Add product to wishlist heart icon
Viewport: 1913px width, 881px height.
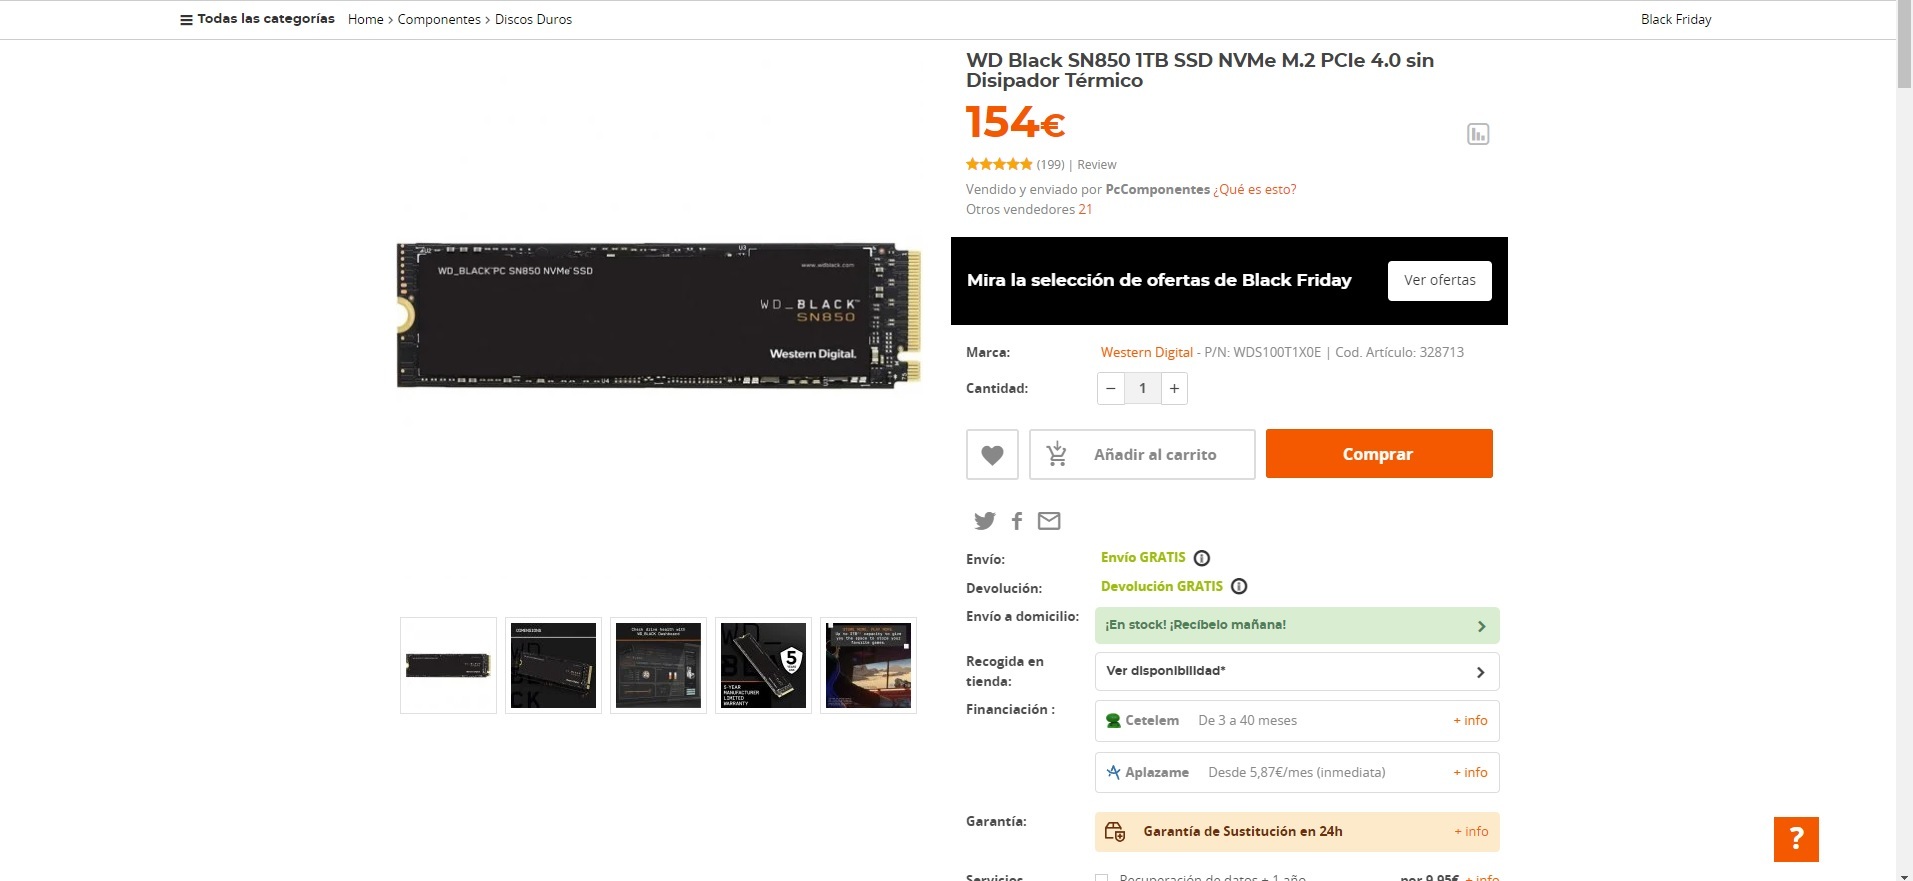992,454
